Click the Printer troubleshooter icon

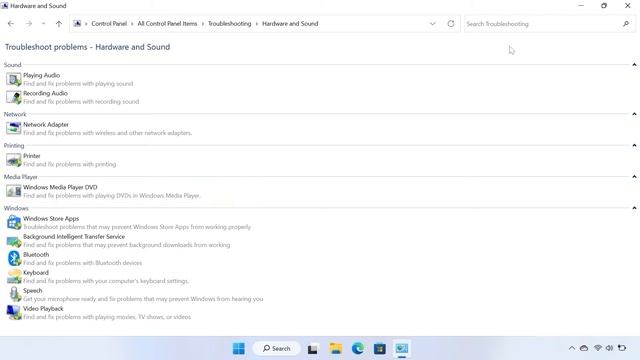click(13, 160)
